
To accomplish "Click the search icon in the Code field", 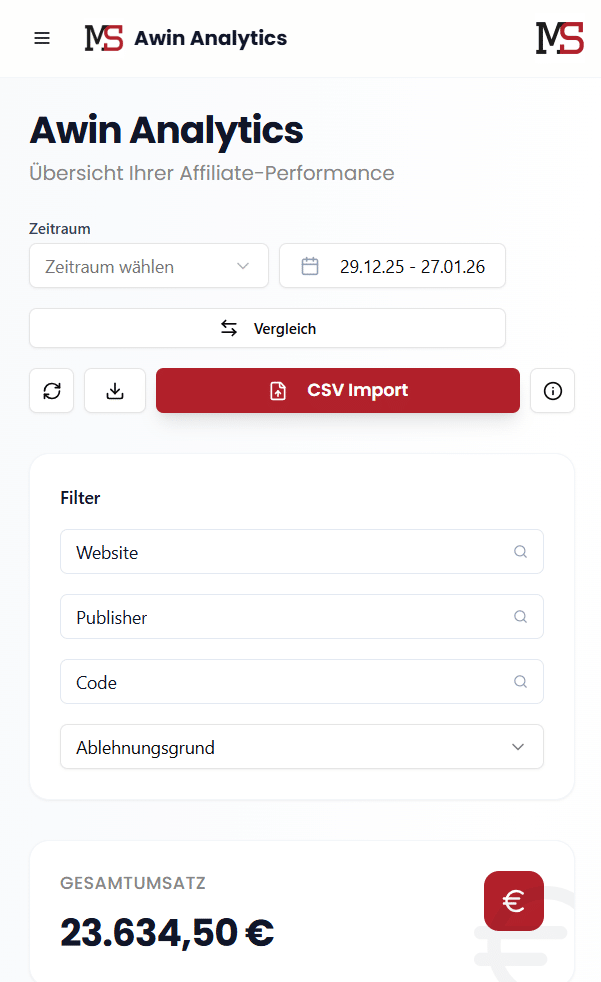I will tap(520, 681).
